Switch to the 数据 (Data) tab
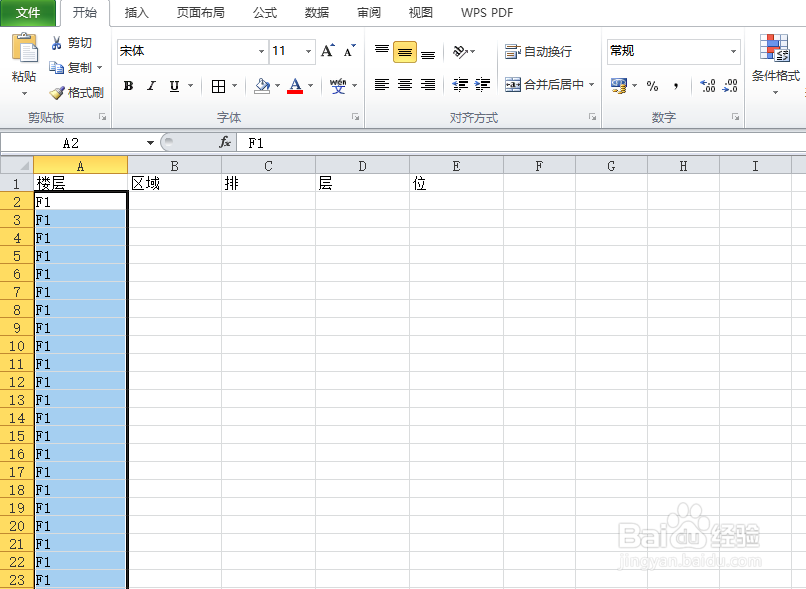 317,13
